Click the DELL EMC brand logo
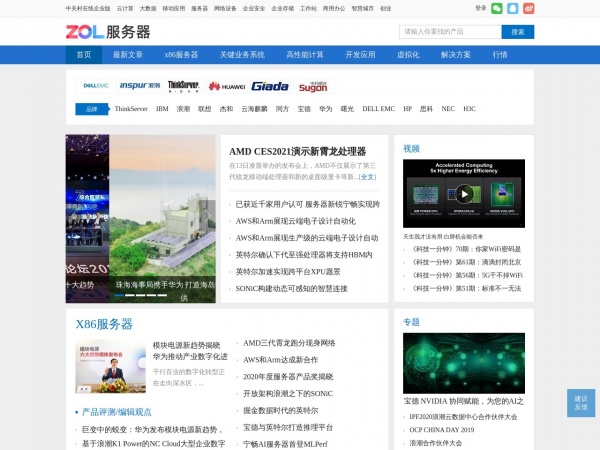 click(96, 86)
